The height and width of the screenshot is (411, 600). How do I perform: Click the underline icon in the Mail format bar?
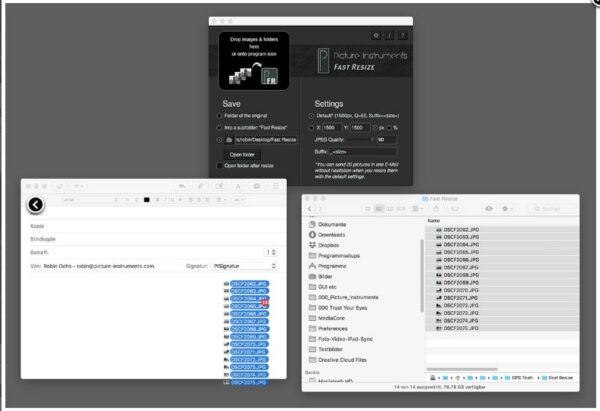pos(173,200)
